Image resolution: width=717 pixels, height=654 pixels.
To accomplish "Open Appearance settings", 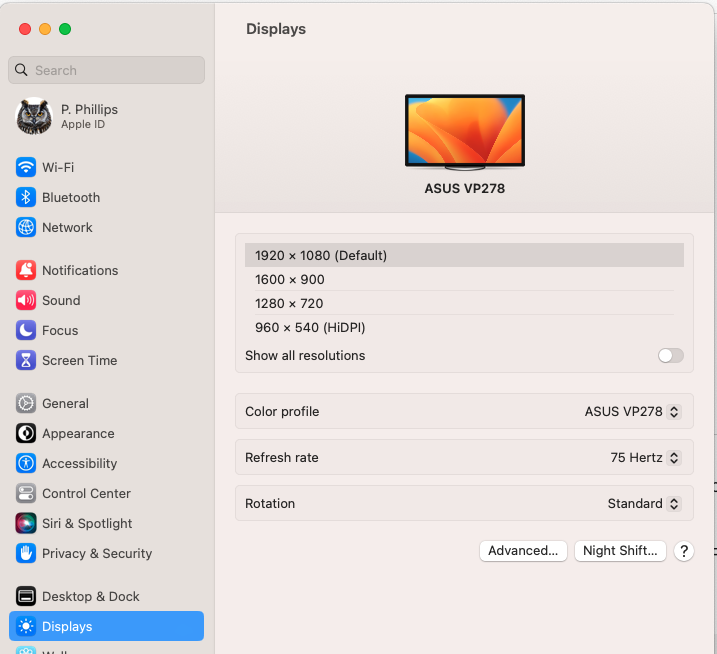I will pyautogui.click(x=107, y=433).
